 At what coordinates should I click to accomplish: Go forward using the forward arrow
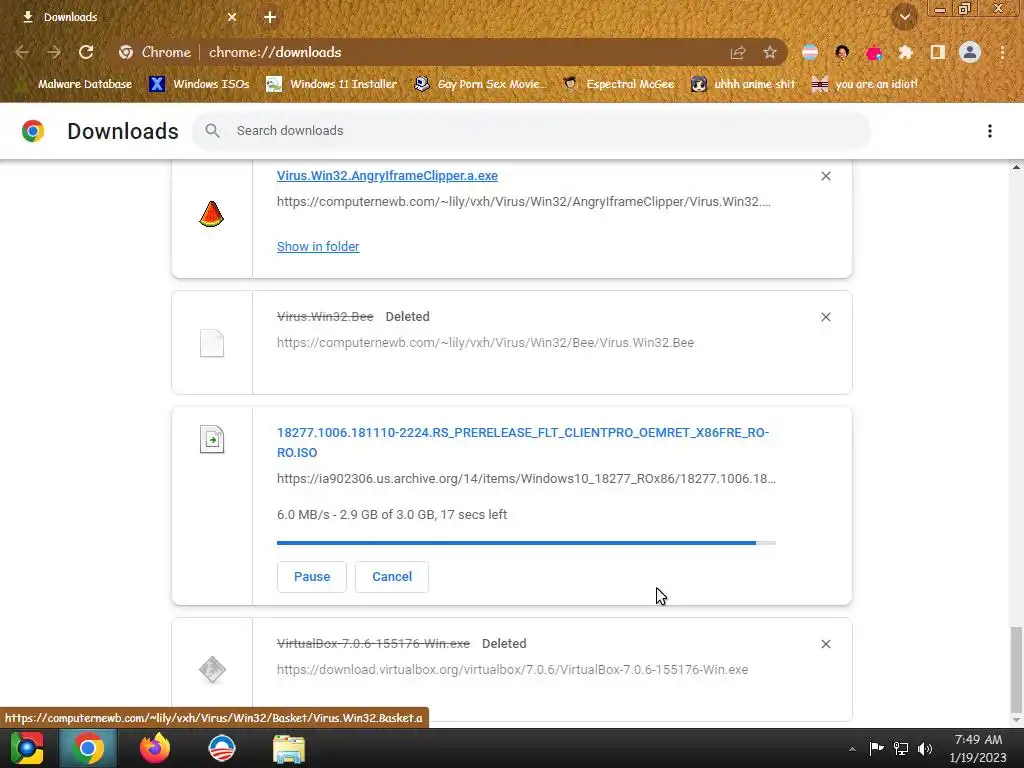(54, 52)
